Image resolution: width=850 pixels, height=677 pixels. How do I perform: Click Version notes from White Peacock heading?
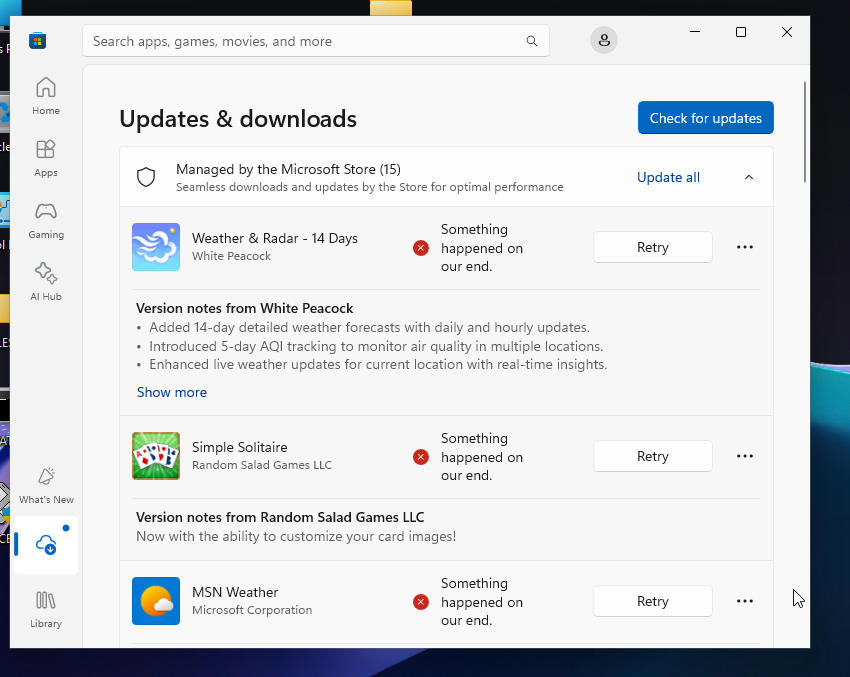tap(244, 308)
